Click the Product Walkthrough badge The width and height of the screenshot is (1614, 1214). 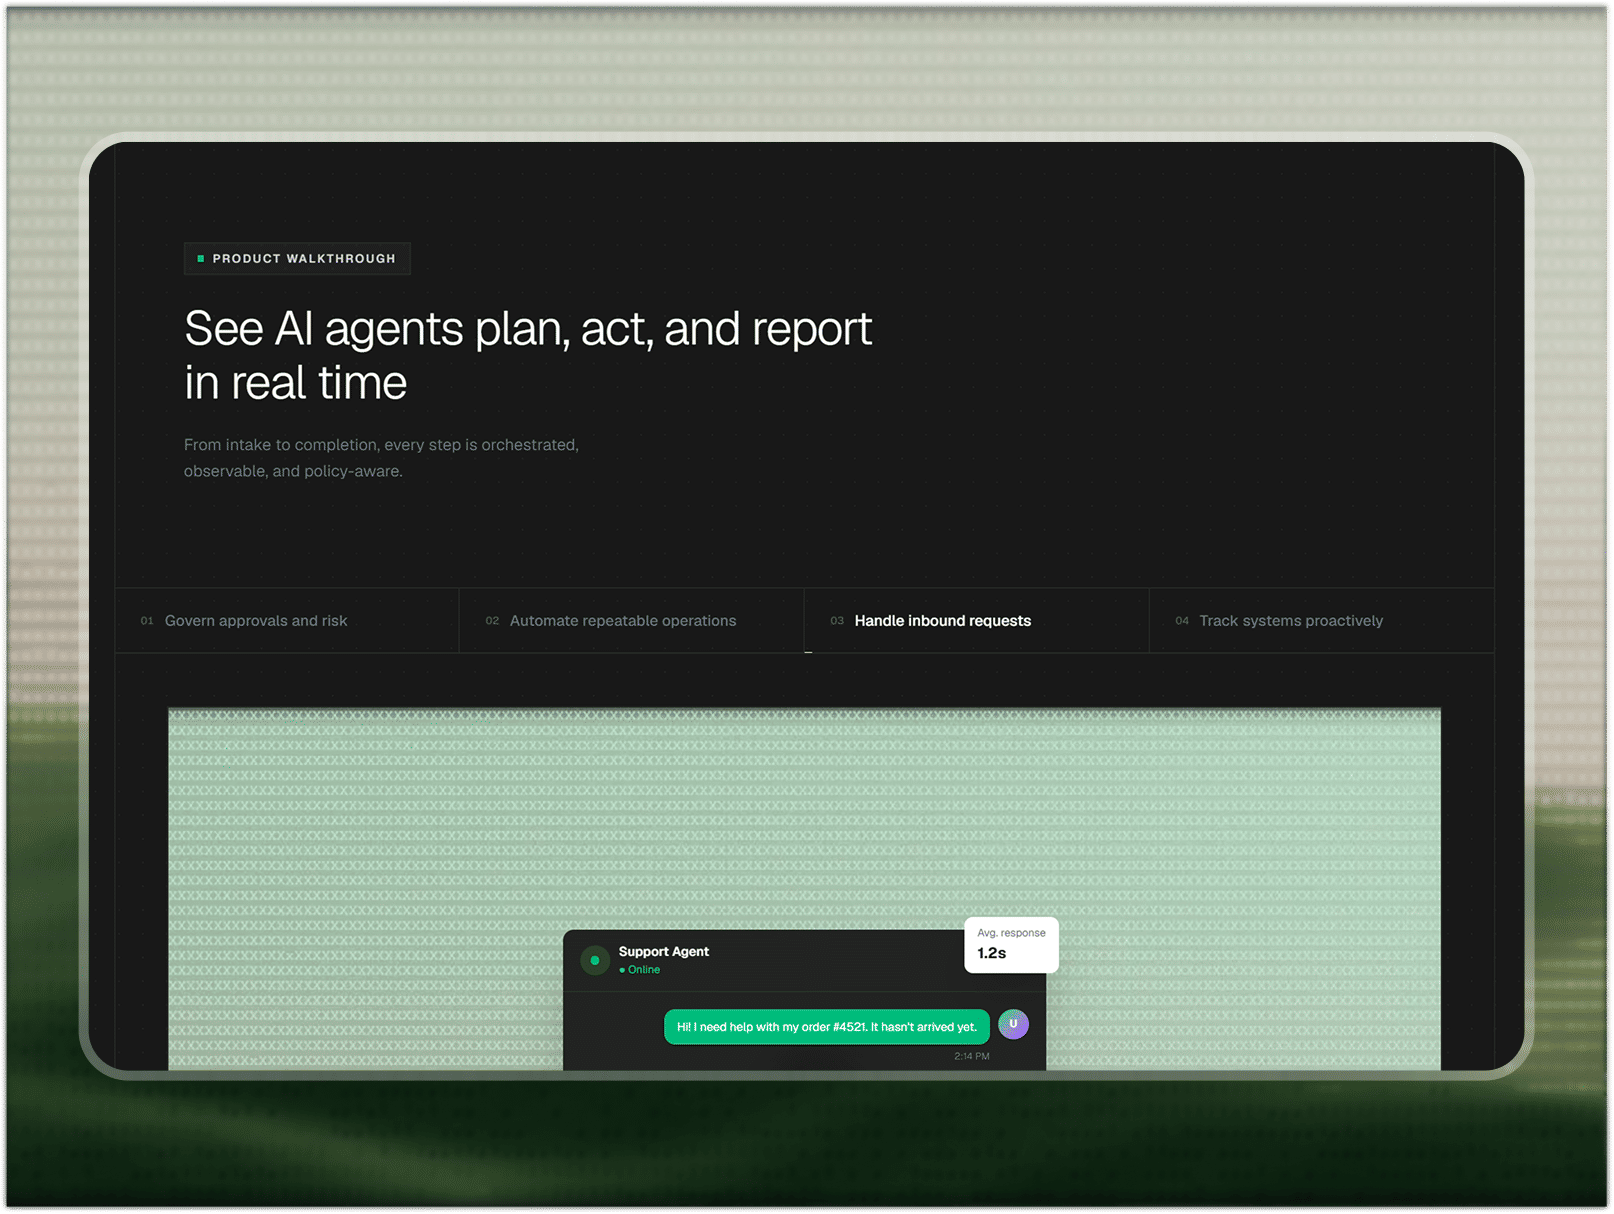(x=297, y=259)
